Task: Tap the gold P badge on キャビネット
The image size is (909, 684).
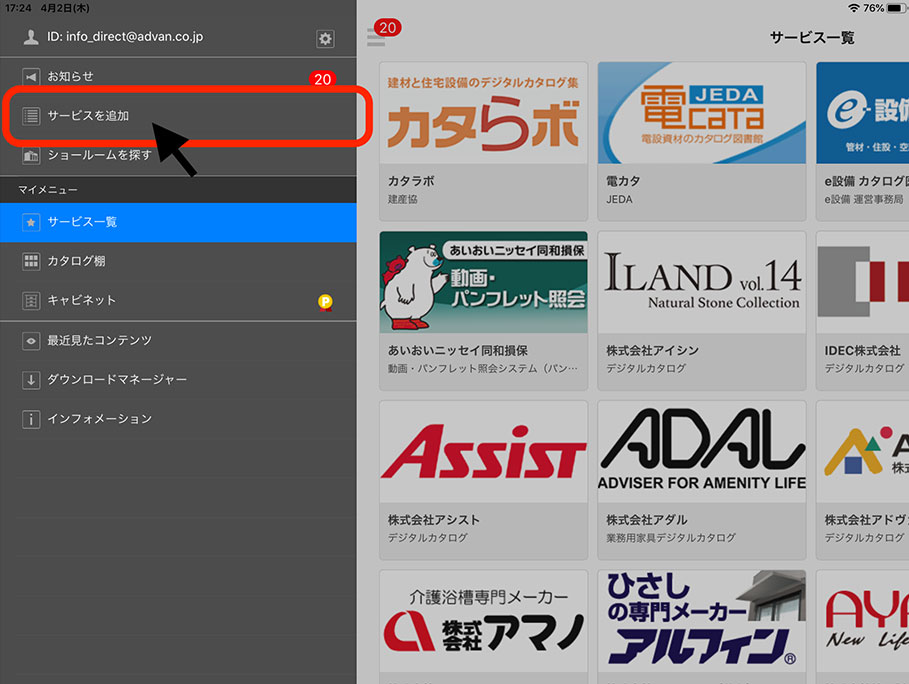Action: (325, 302)
